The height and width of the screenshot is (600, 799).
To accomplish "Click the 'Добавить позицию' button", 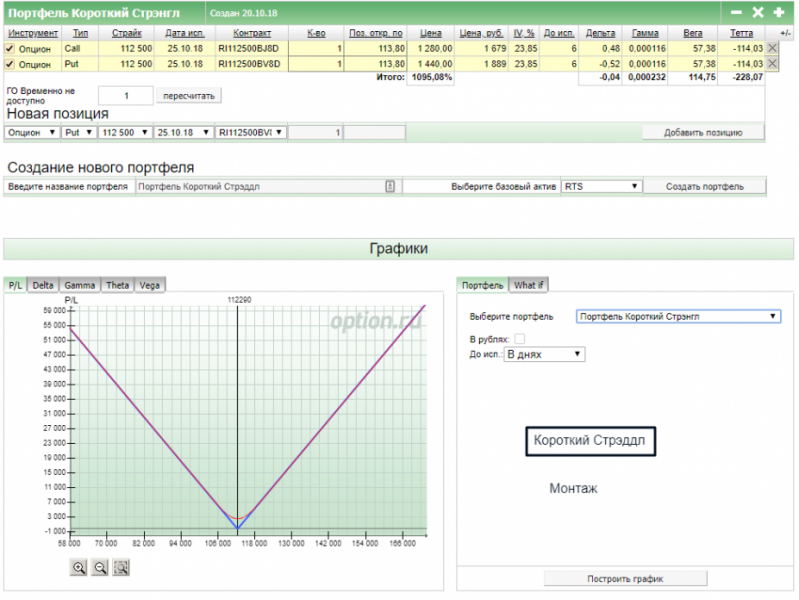I will (x=703, y=133).
